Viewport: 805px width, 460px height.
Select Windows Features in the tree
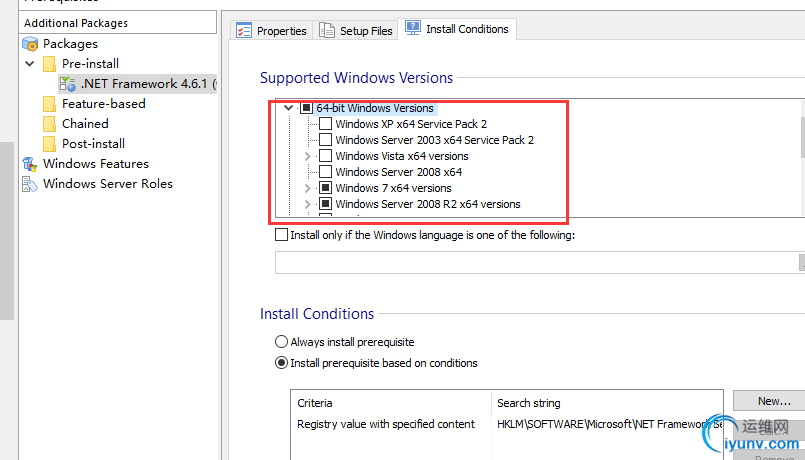(x=96, y=164)
